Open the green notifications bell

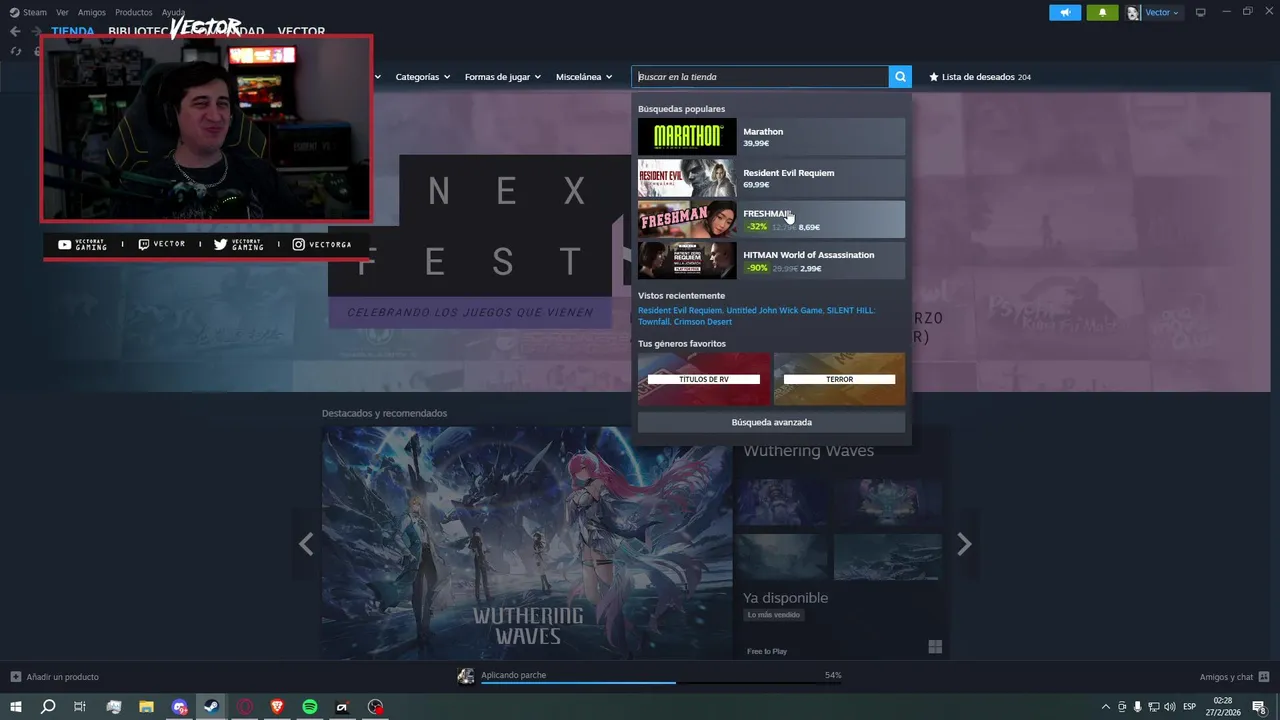[x=1102, y=12]
